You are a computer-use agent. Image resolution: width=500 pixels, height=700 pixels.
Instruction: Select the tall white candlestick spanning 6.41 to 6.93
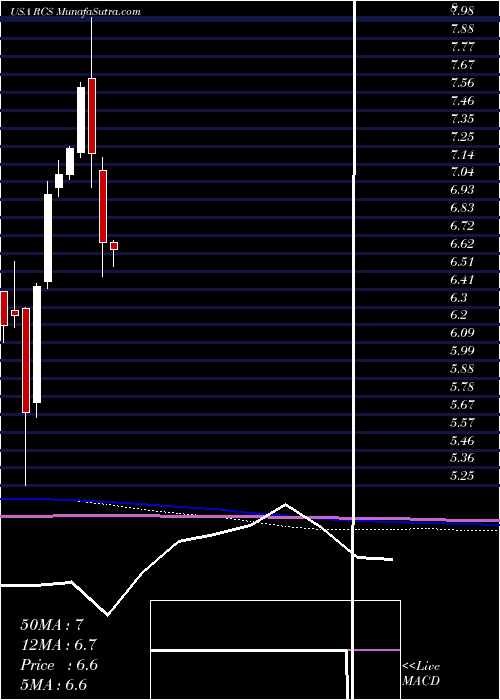coord(48,238)
